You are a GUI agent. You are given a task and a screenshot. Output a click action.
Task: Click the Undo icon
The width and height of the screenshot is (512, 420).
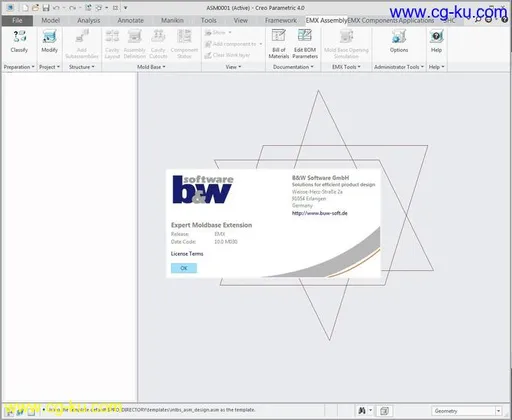pyautogui.click(x=56, y=7)
